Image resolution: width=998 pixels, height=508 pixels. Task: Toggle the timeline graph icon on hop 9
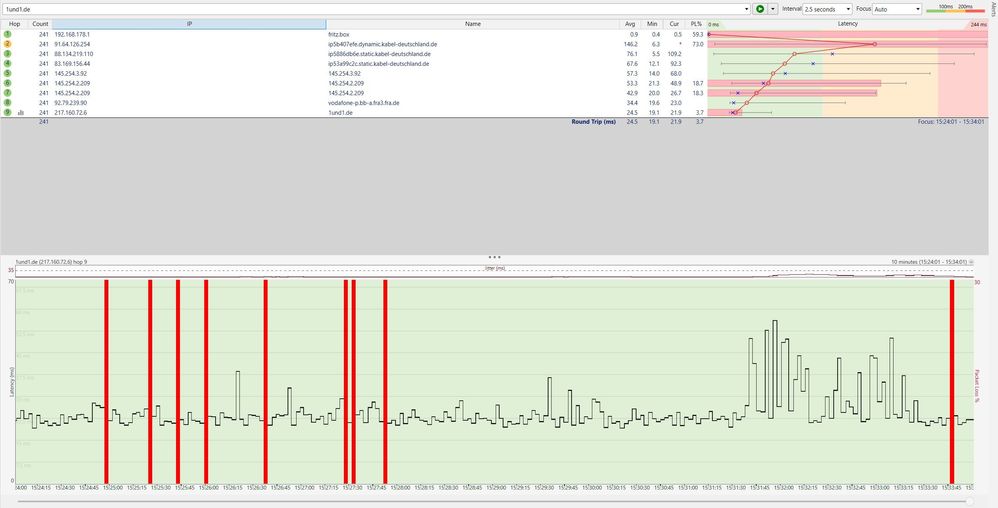pos(21,112)
